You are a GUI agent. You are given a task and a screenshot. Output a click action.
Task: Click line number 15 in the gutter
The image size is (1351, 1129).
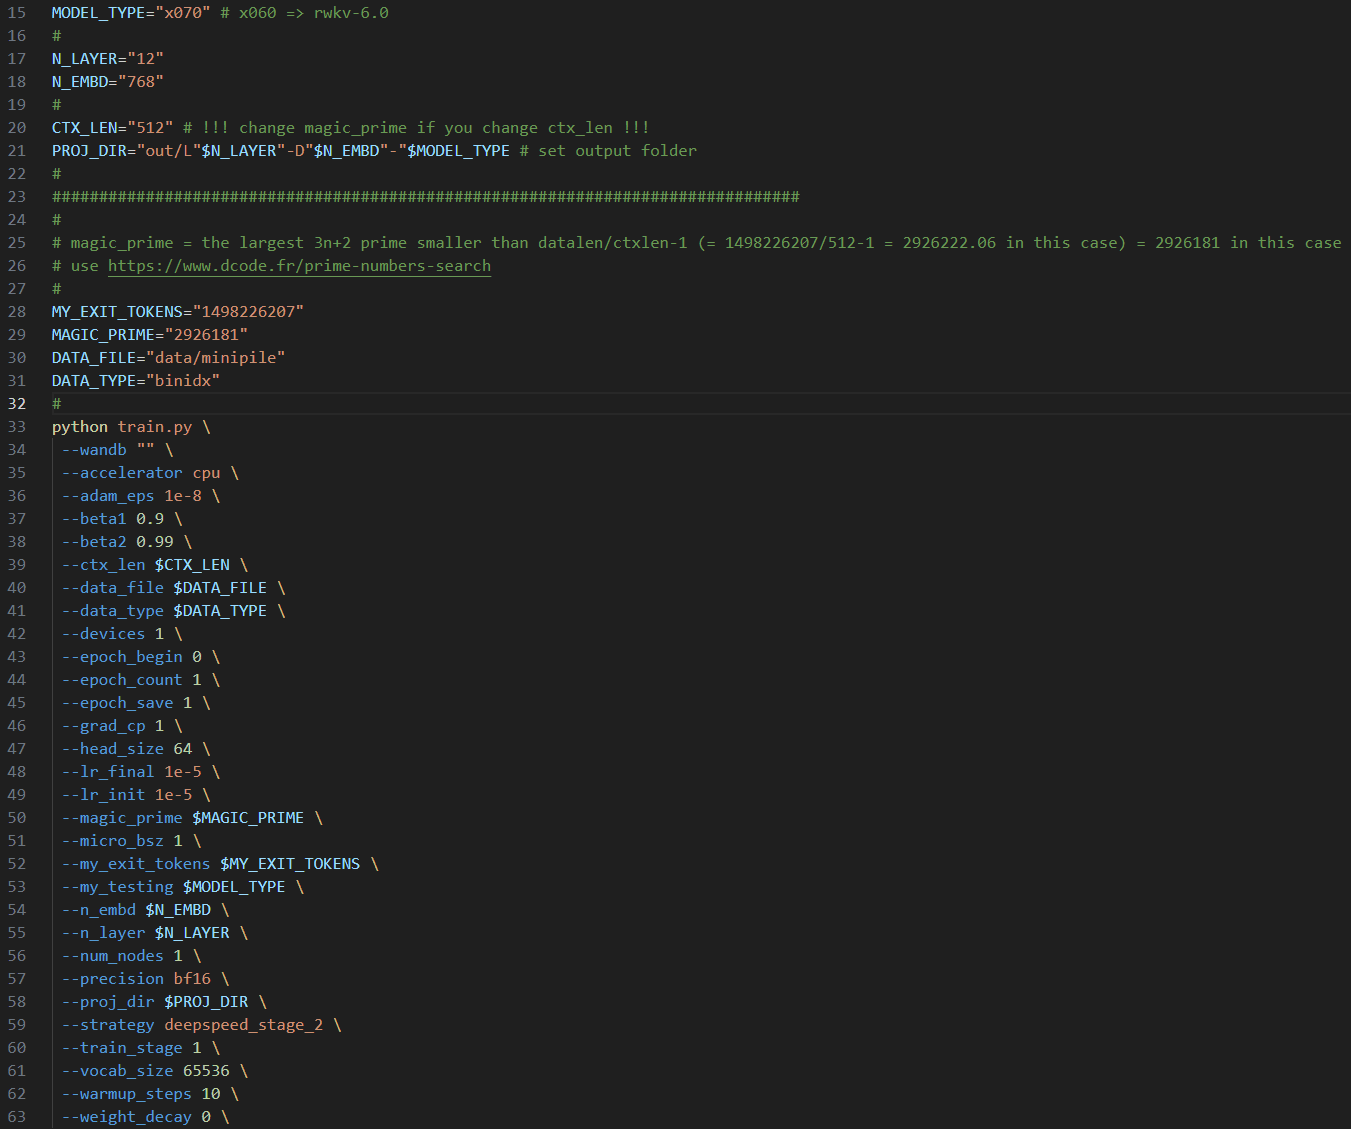[x=17, y=13]
